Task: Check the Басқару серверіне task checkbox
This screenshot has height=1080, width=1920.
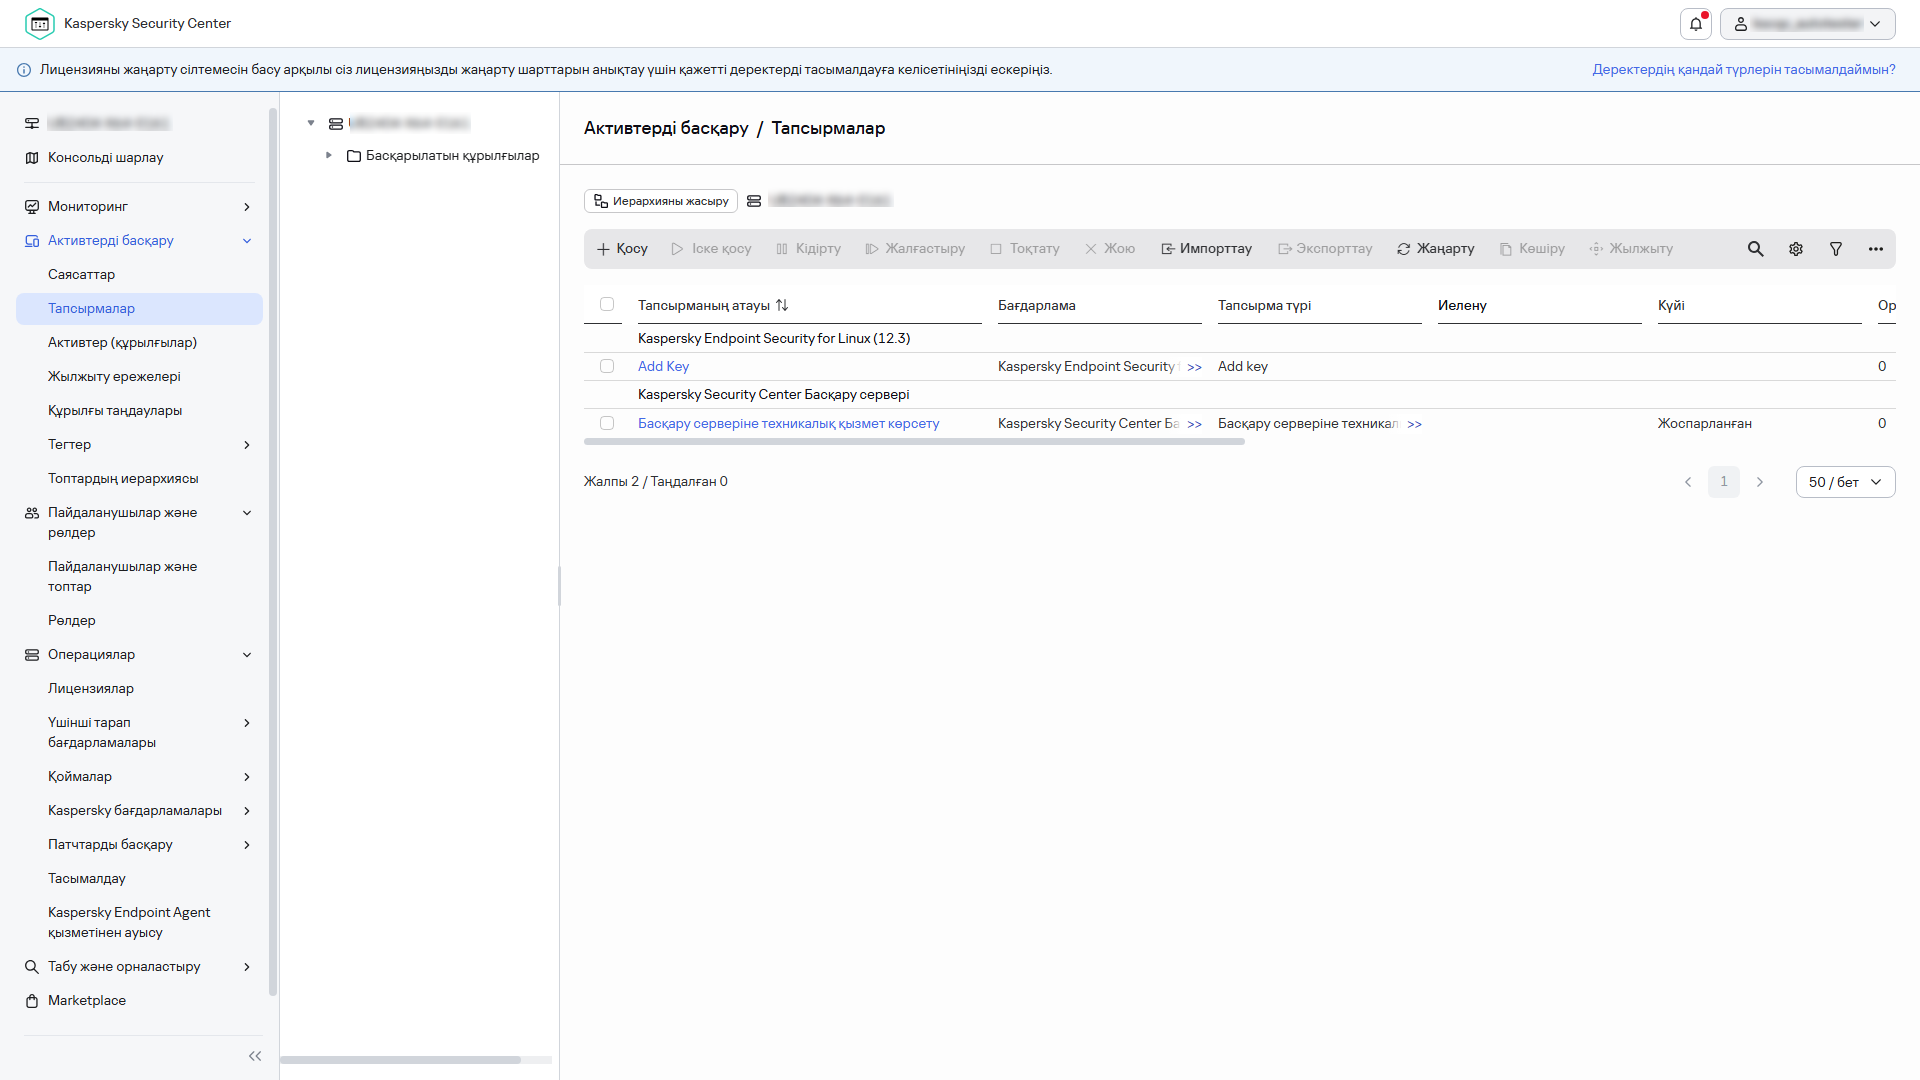Action: pyautogui.click(x=607, y=423)
